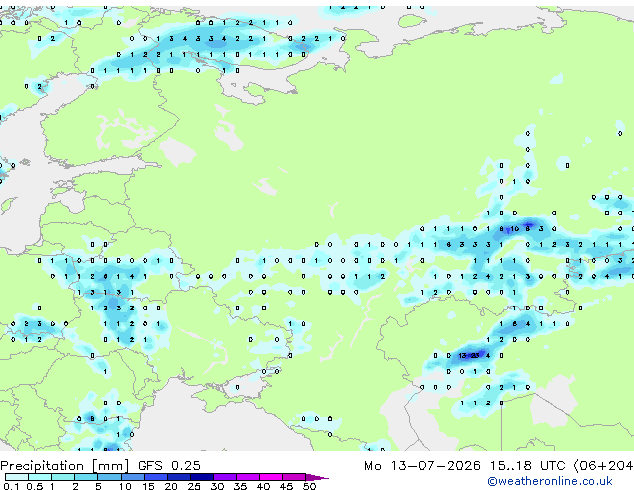
Task: Select the 5–10 mm legend color swatch
Action: coord(109,477)
